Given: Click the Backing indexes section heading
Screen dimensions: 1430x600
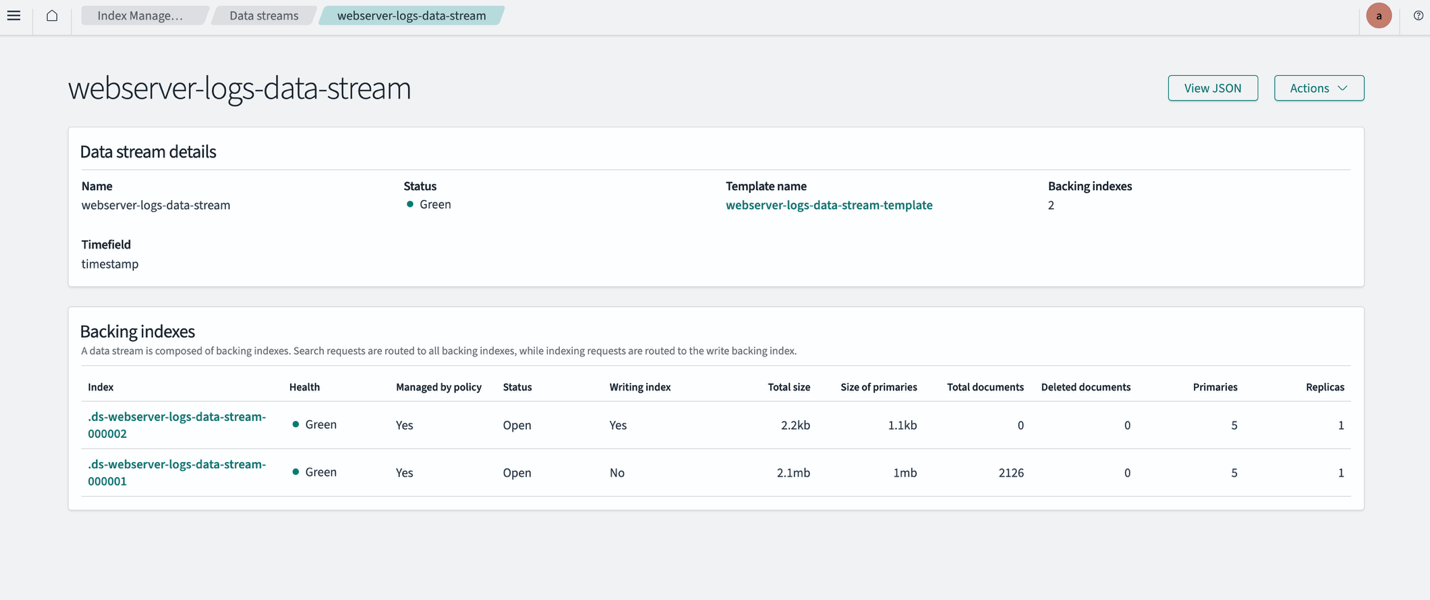Looking at the screenshot, I should 137,331.
